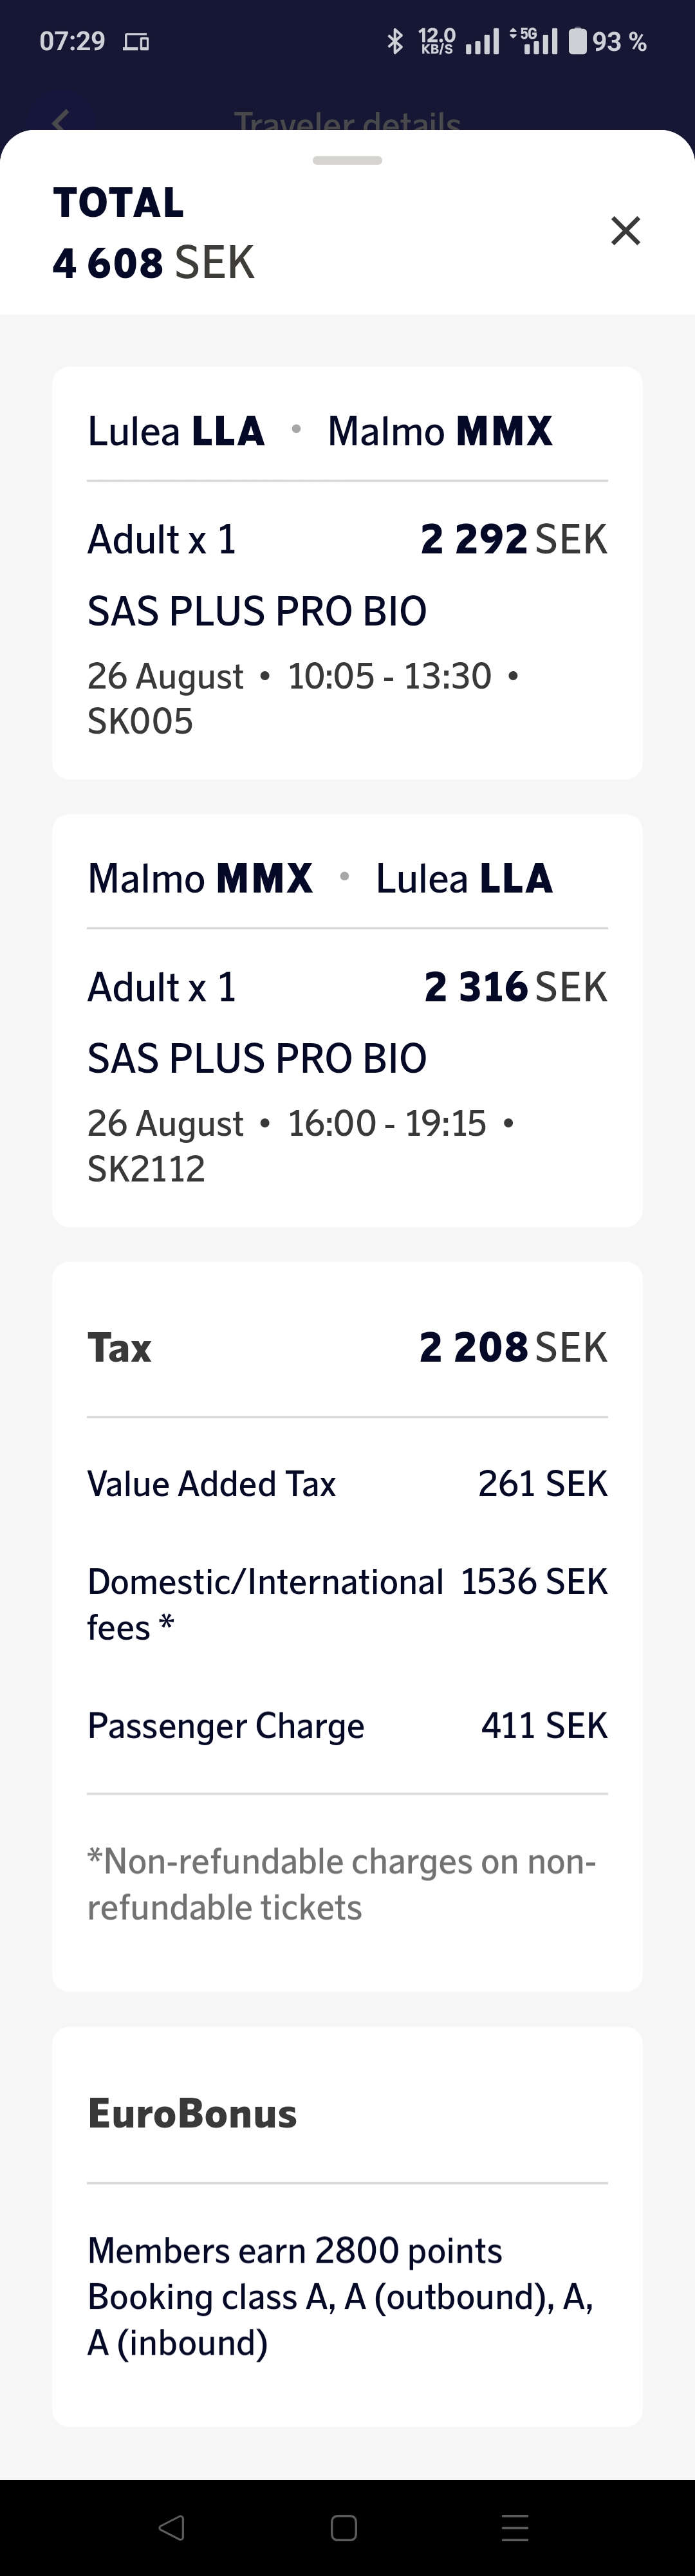The height and width of the screenshot is (2576, 695).
Task: Tap the Domestic/International fees row
Action: 347,1603
